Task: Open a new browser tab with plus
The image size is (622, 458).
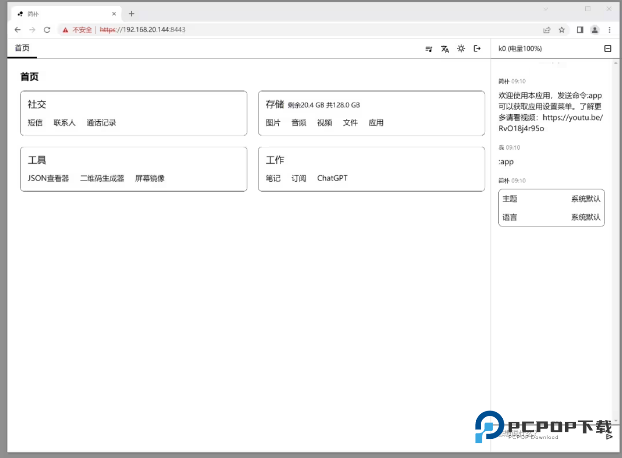Action: click(131, 14)
